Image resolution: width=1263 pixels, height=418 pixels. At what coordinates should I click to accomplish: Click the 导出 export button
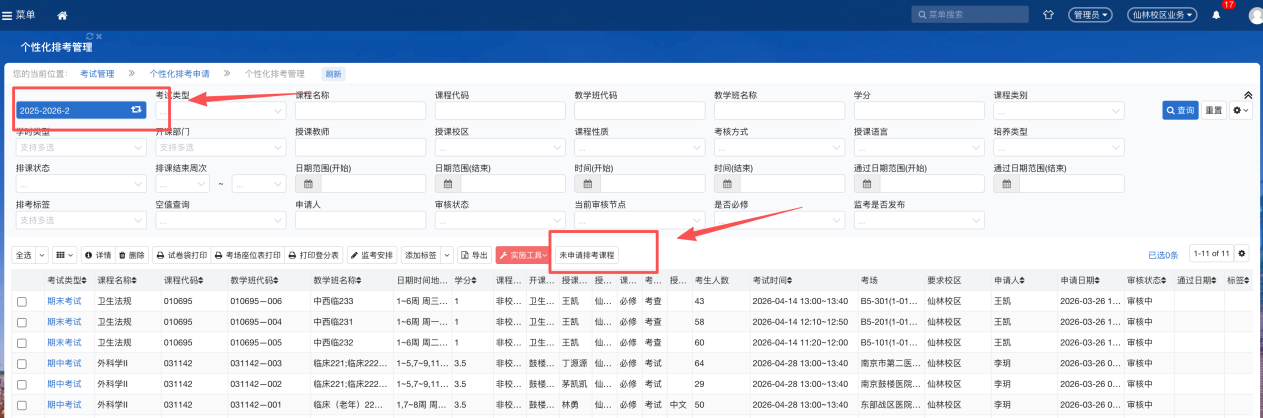point(475,255)
